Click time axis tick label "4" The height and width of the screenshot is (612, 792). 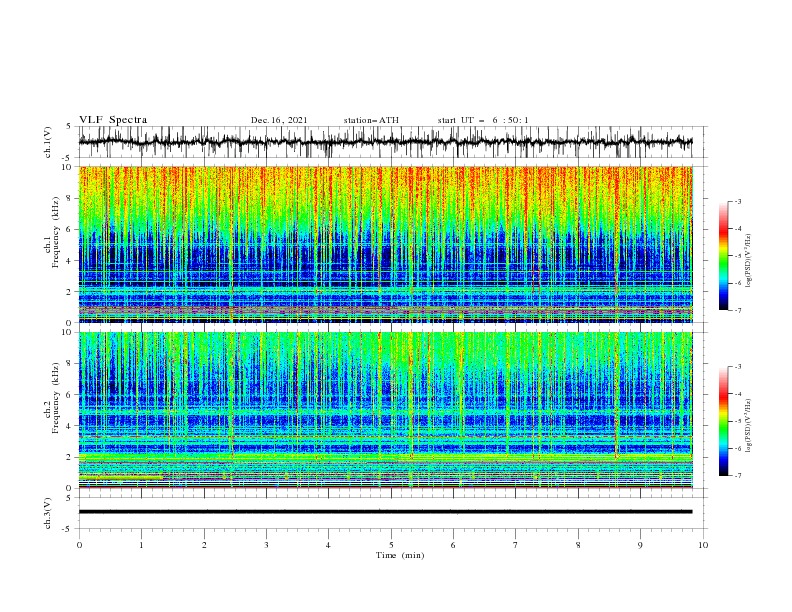coord(328,545)
